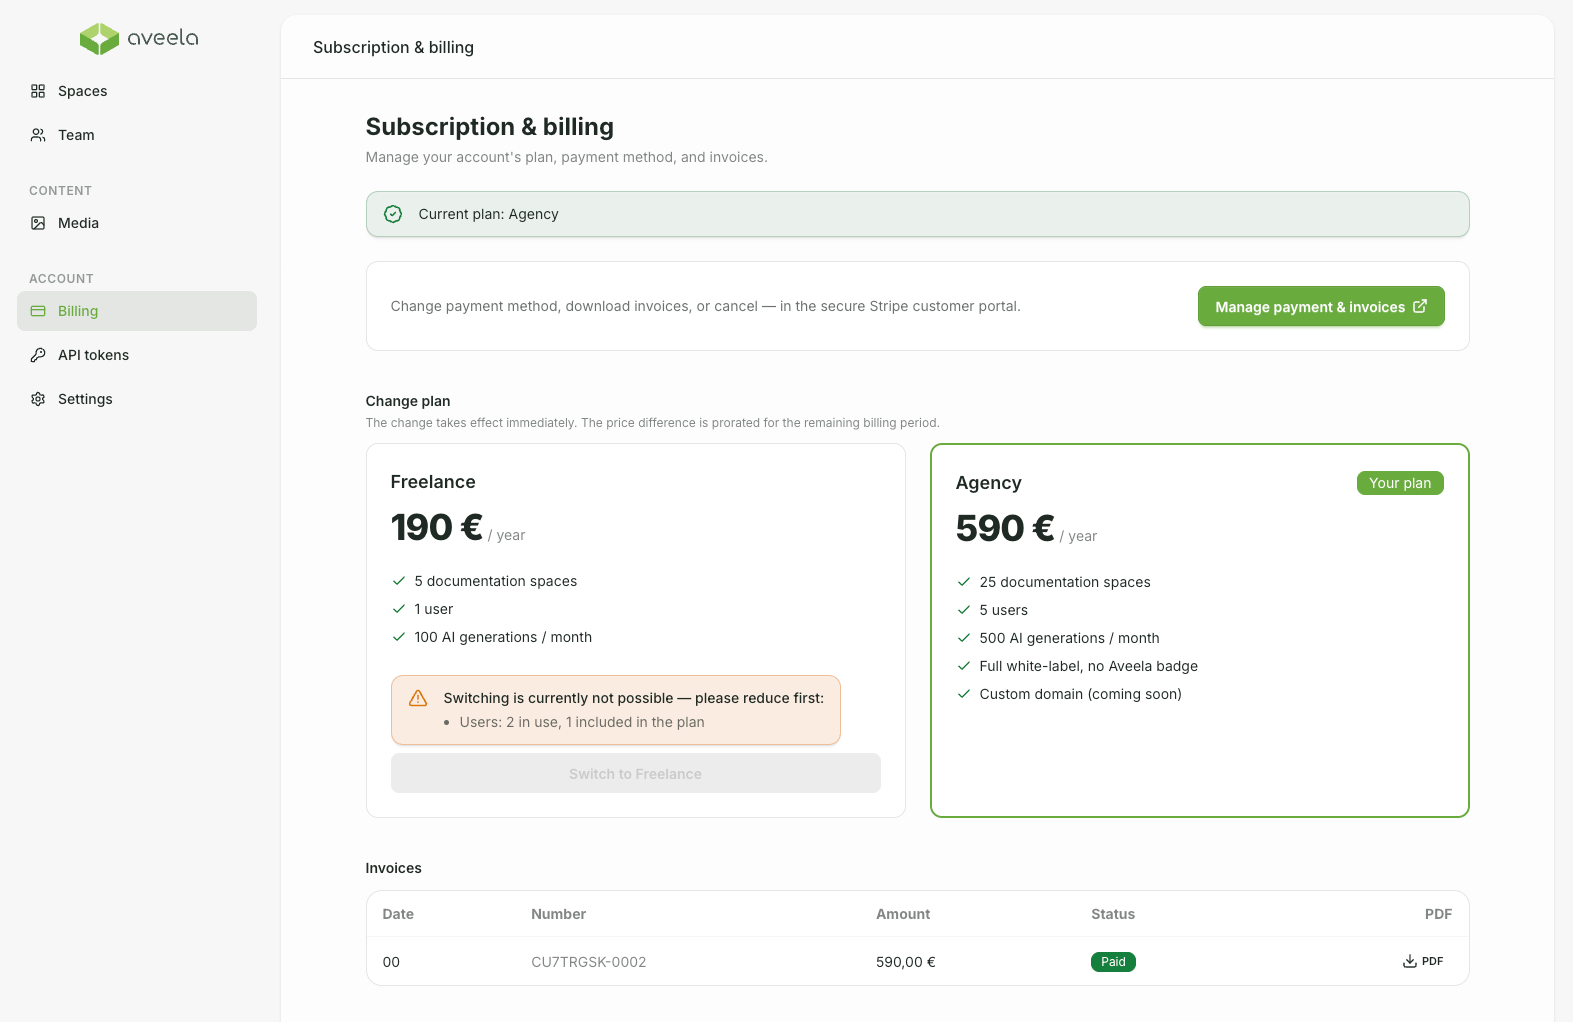The height and width of the screenshot is (1022, 1573).
Task: Open Manage payment & invoices portal
Action: 1321,306
